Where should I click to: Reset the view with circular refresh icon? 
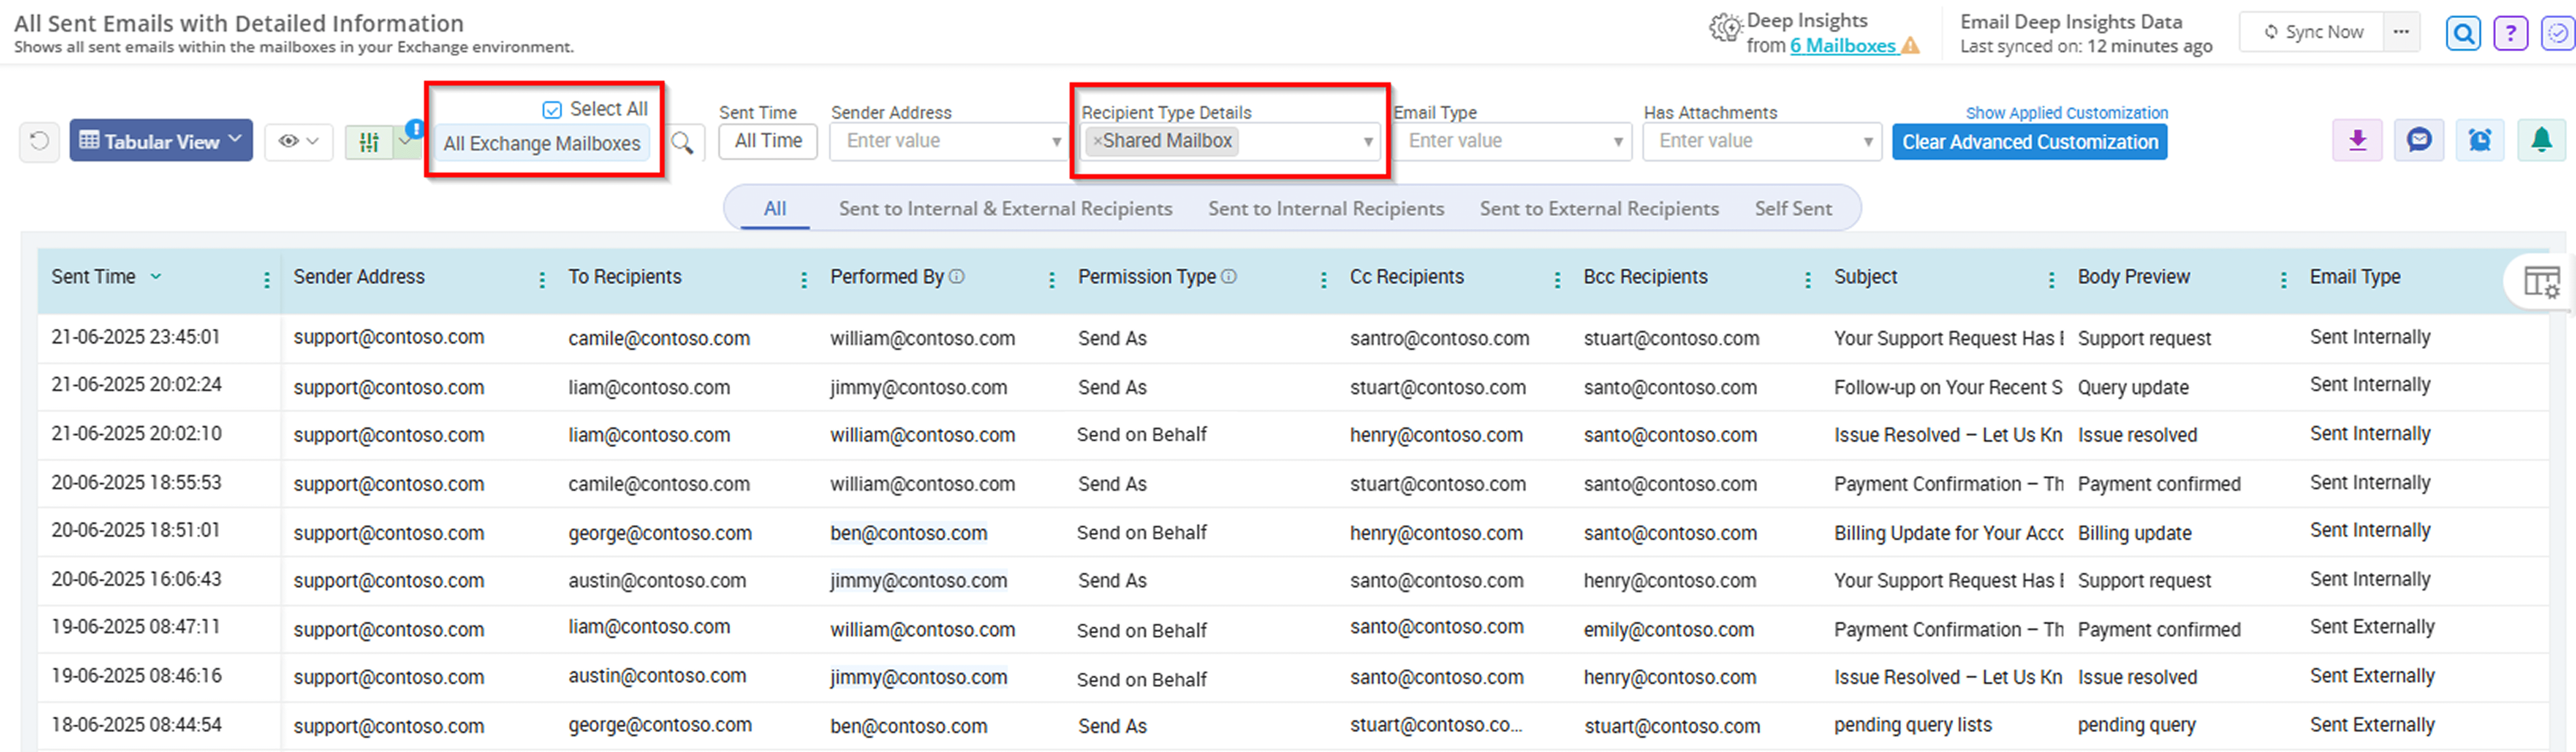coord(39,141)
